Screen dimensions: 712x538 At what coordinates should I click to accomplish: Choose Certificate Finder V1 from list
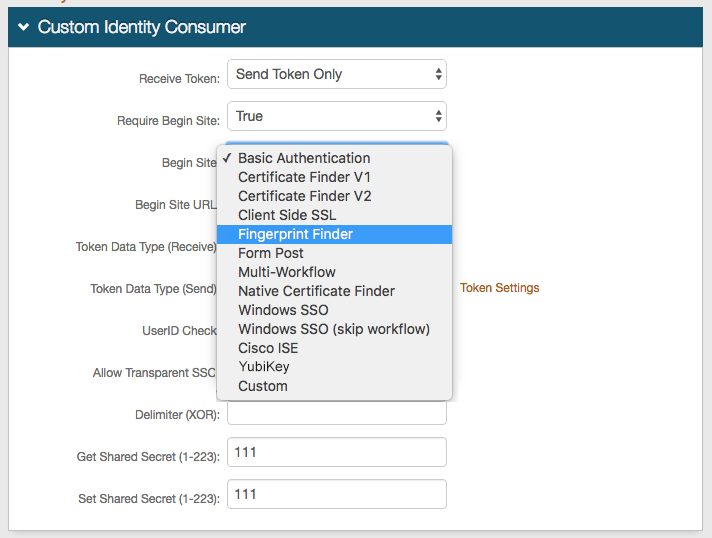(x=304, y=177)
